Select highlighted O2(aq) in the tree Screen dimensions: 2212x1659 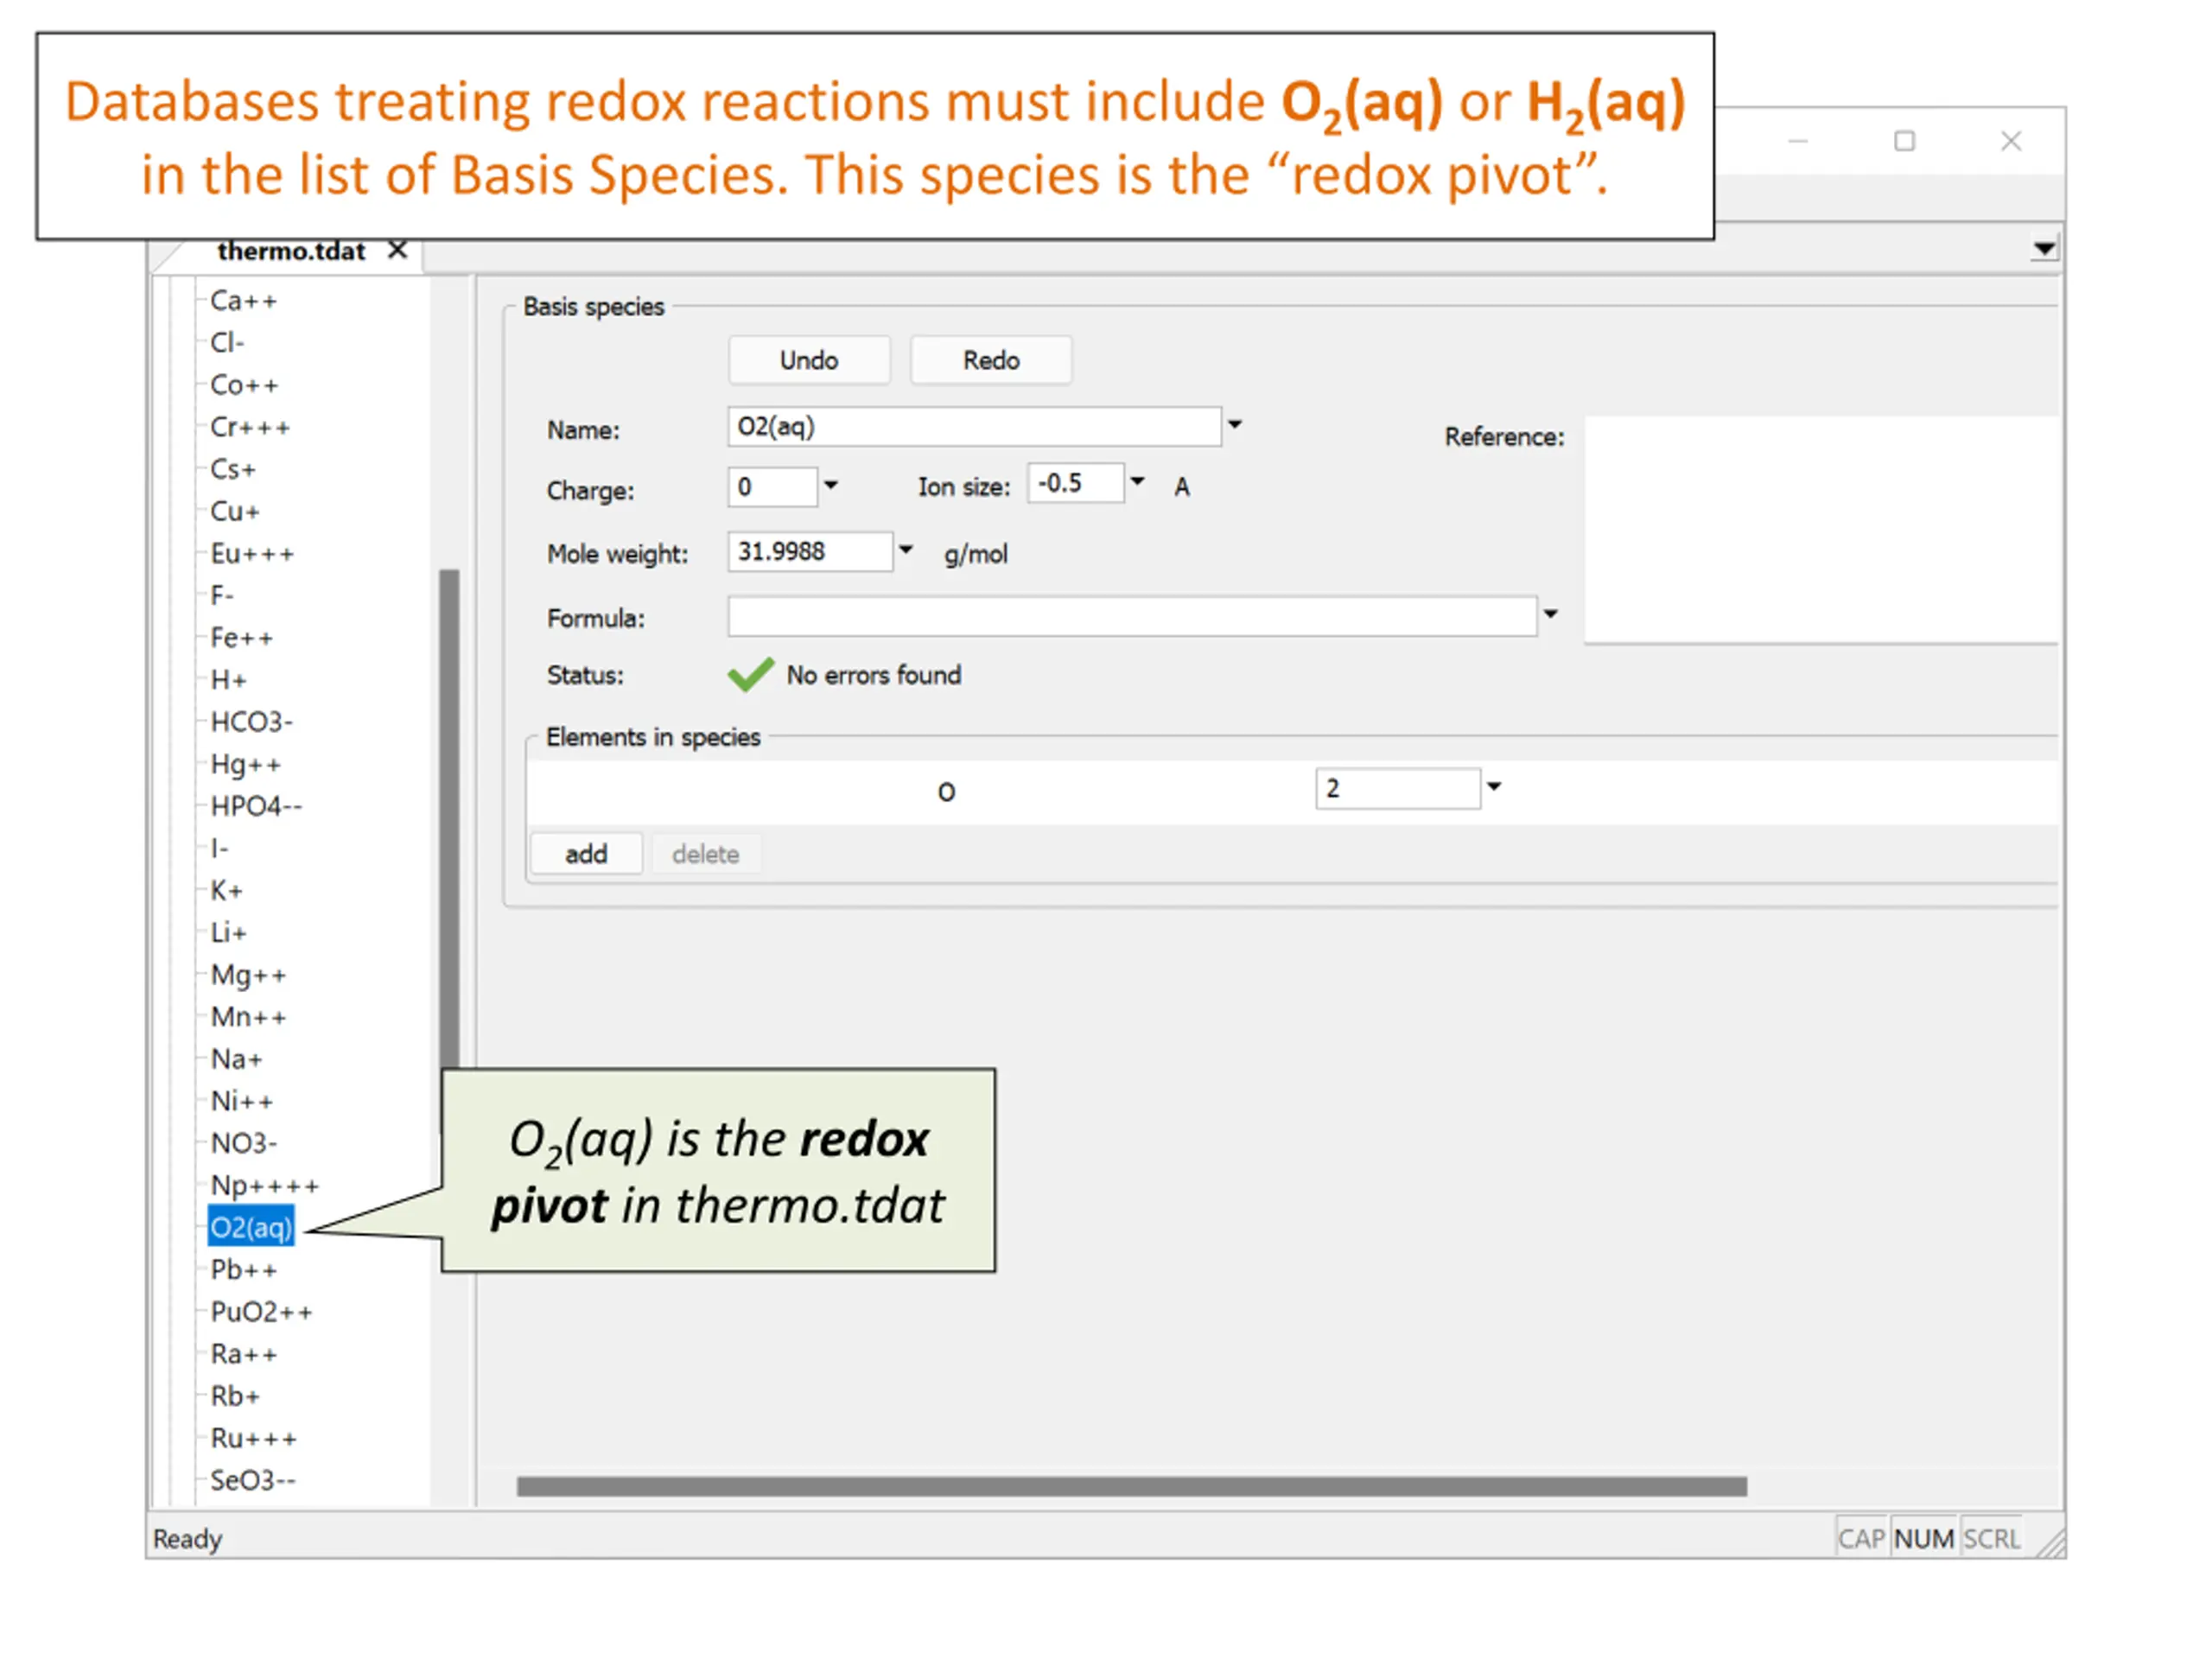tap(251, 1227)
